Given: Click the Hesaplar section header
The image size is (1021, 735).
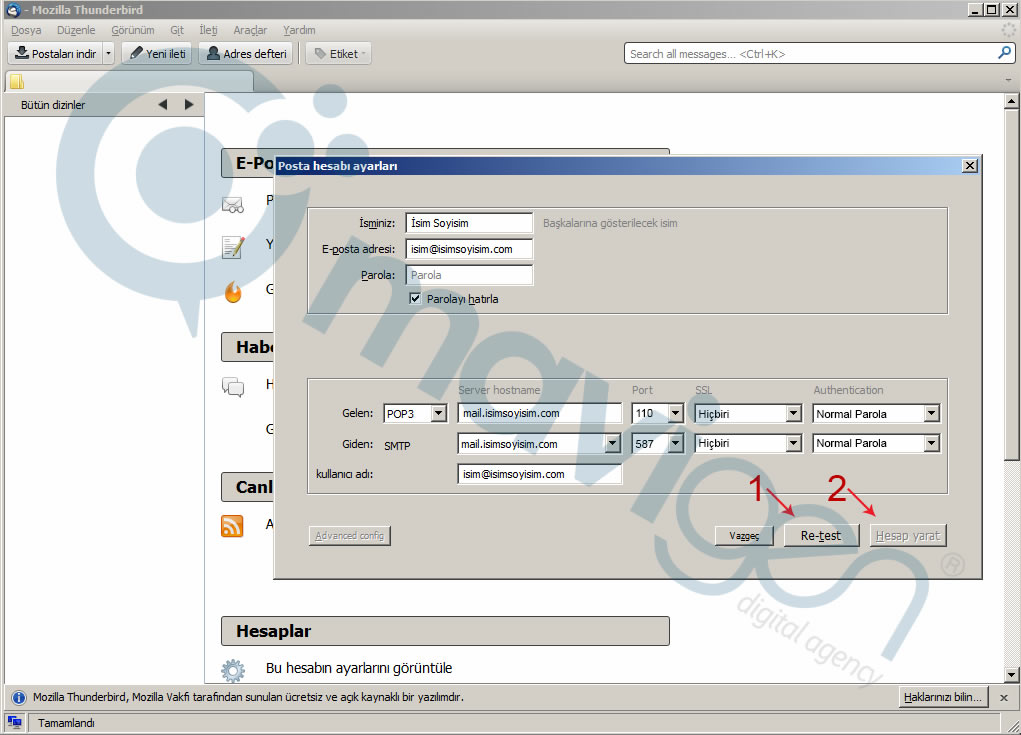Looking at the screenshot, I should (x=445, y=631).
